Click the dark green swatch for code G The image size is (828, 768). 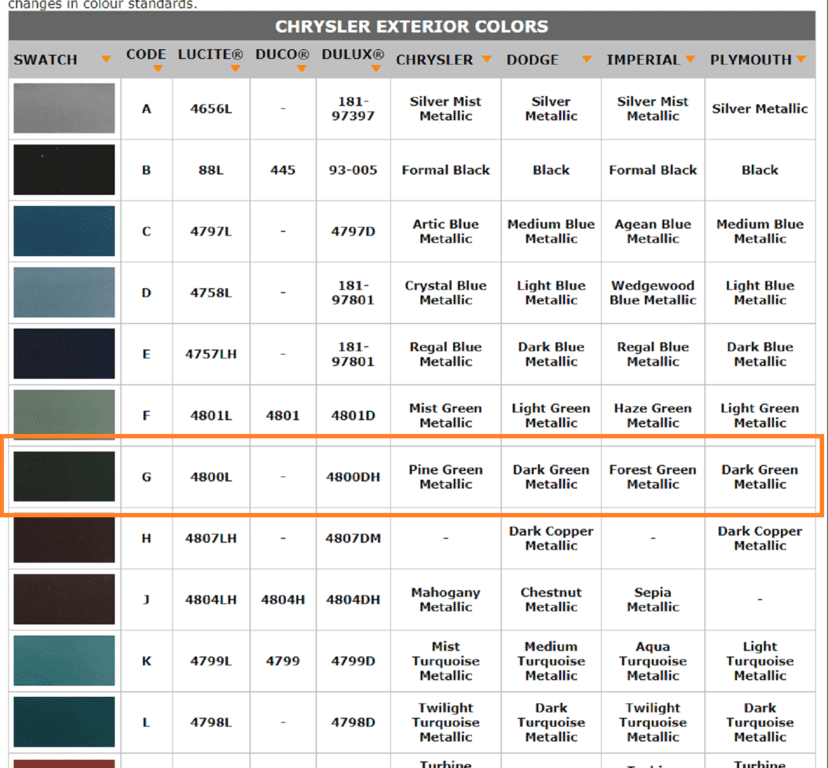click(x=64, y=477)
